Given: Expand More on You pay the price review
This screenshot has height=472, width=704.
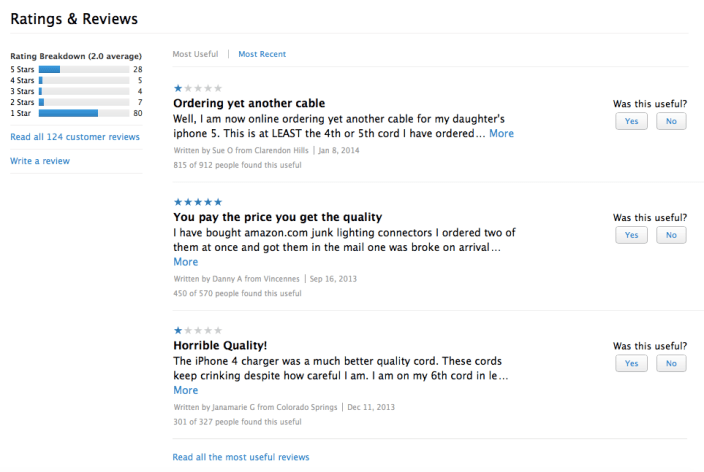Looking at the screenshot, I should pos(186,262).
